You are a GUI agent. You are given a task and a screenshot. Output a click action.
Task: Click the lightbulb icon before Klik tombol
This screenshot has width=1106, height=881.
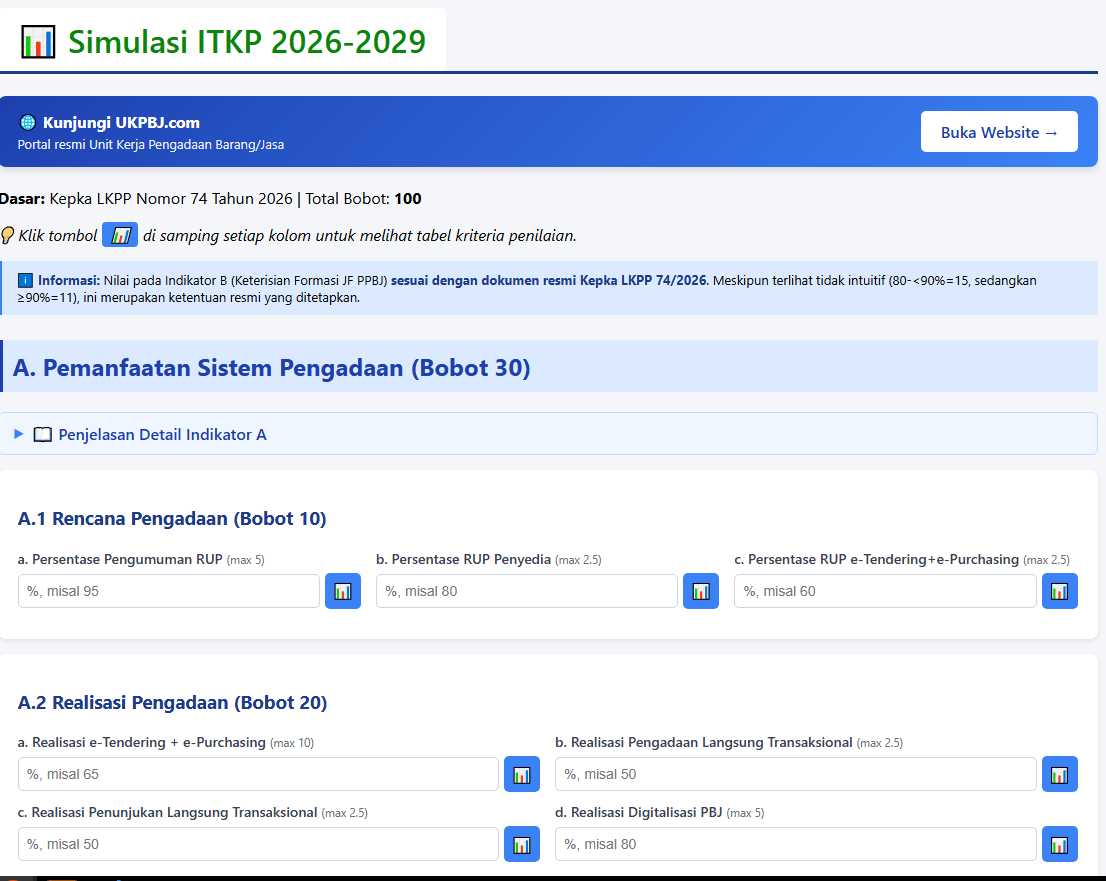point(7,236)
